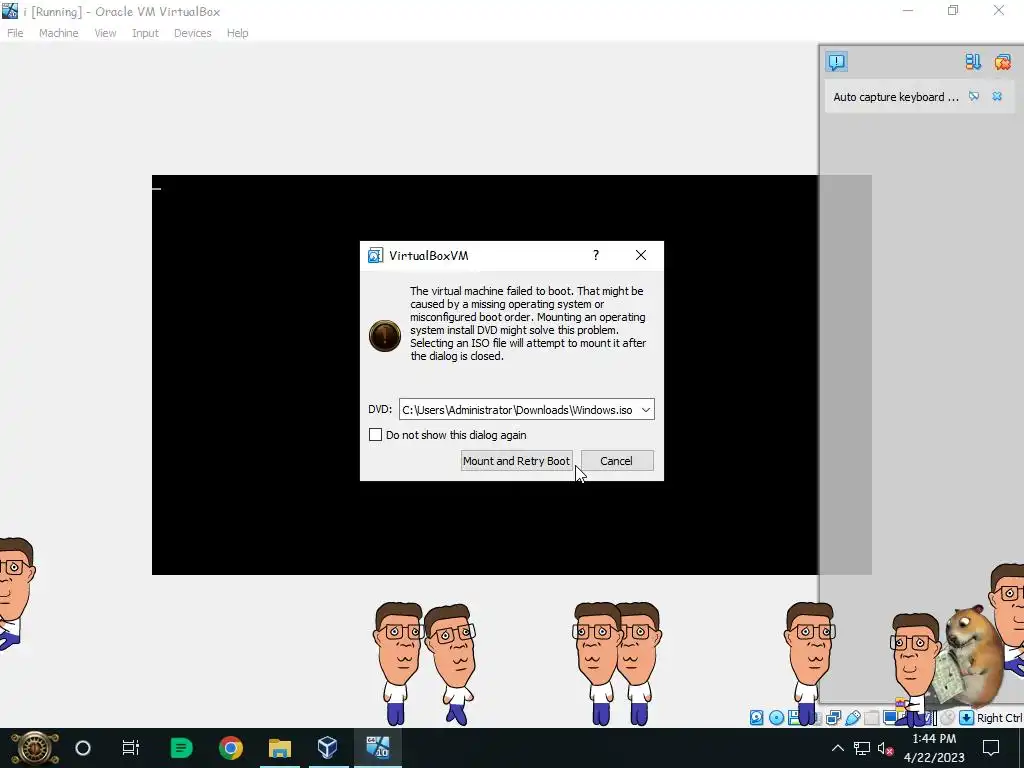Select the running VM taskbar icon
The height and width of the screenshot is (768, 1024).
(377, 748)
